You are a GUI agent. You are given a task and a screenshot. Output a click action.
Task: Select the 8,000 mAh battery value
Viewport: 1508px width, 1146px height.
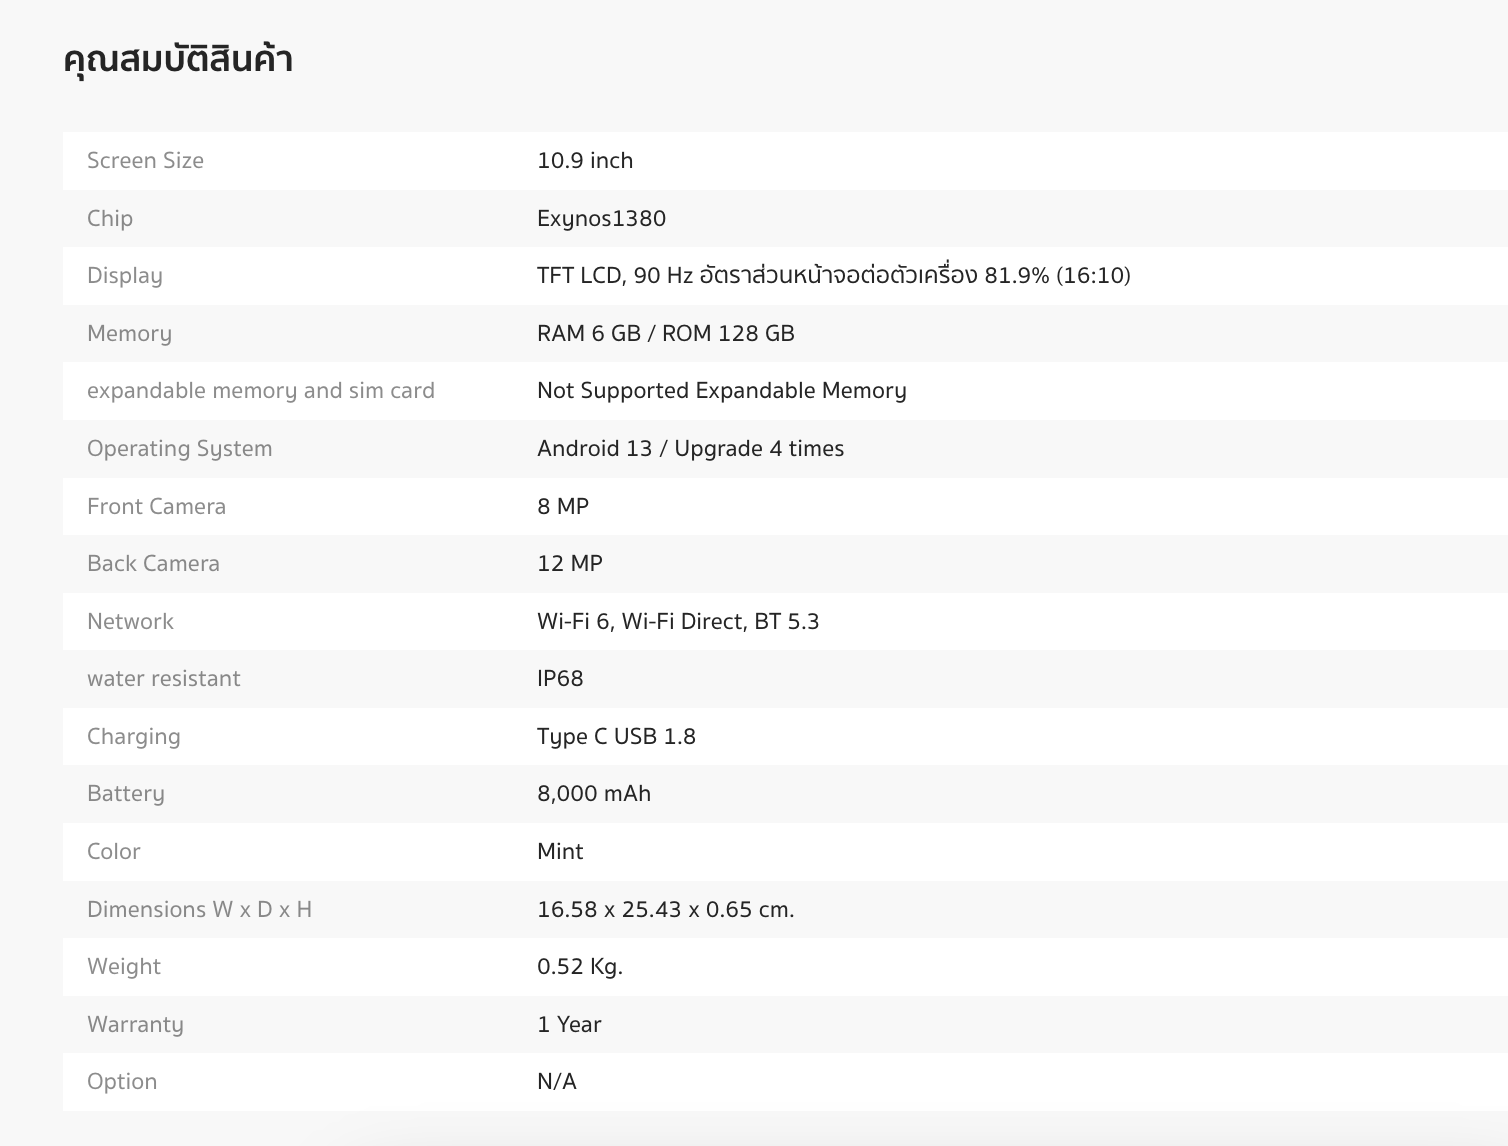[594, 793]
